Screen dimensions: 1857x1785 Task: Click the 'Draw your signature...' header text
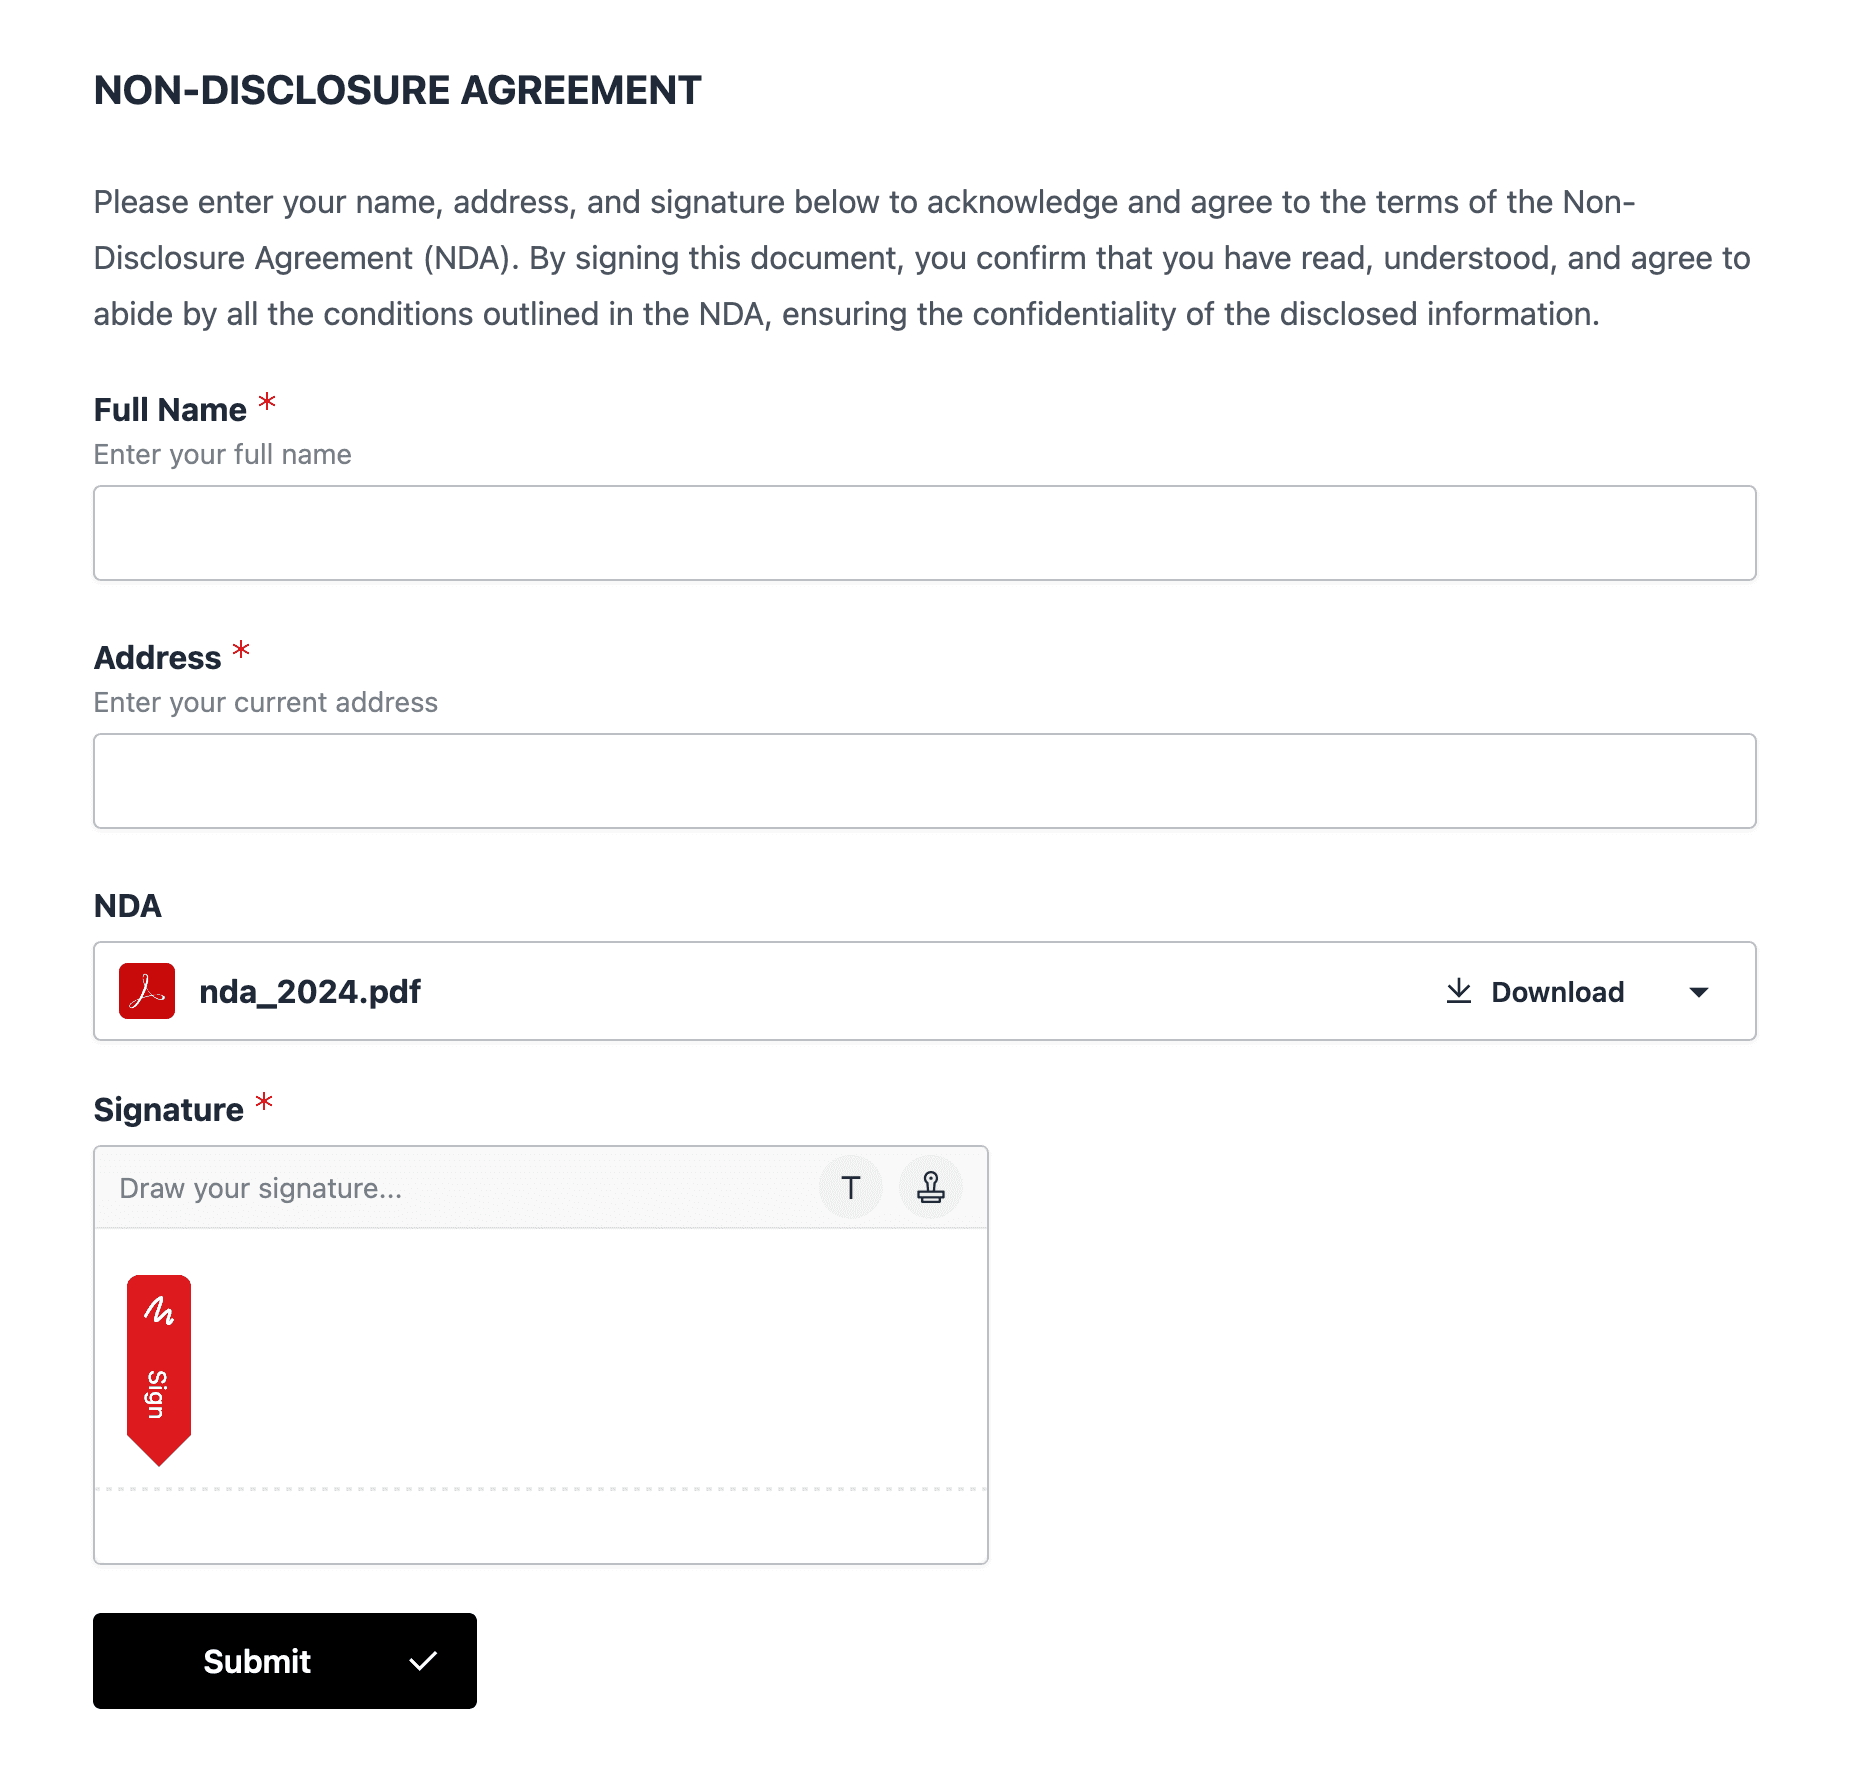(261, 1188)
